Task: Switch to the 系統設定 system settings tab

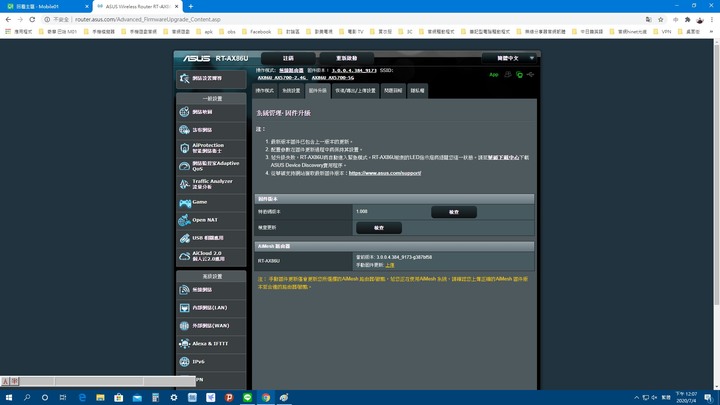Action: click(291, 90)
